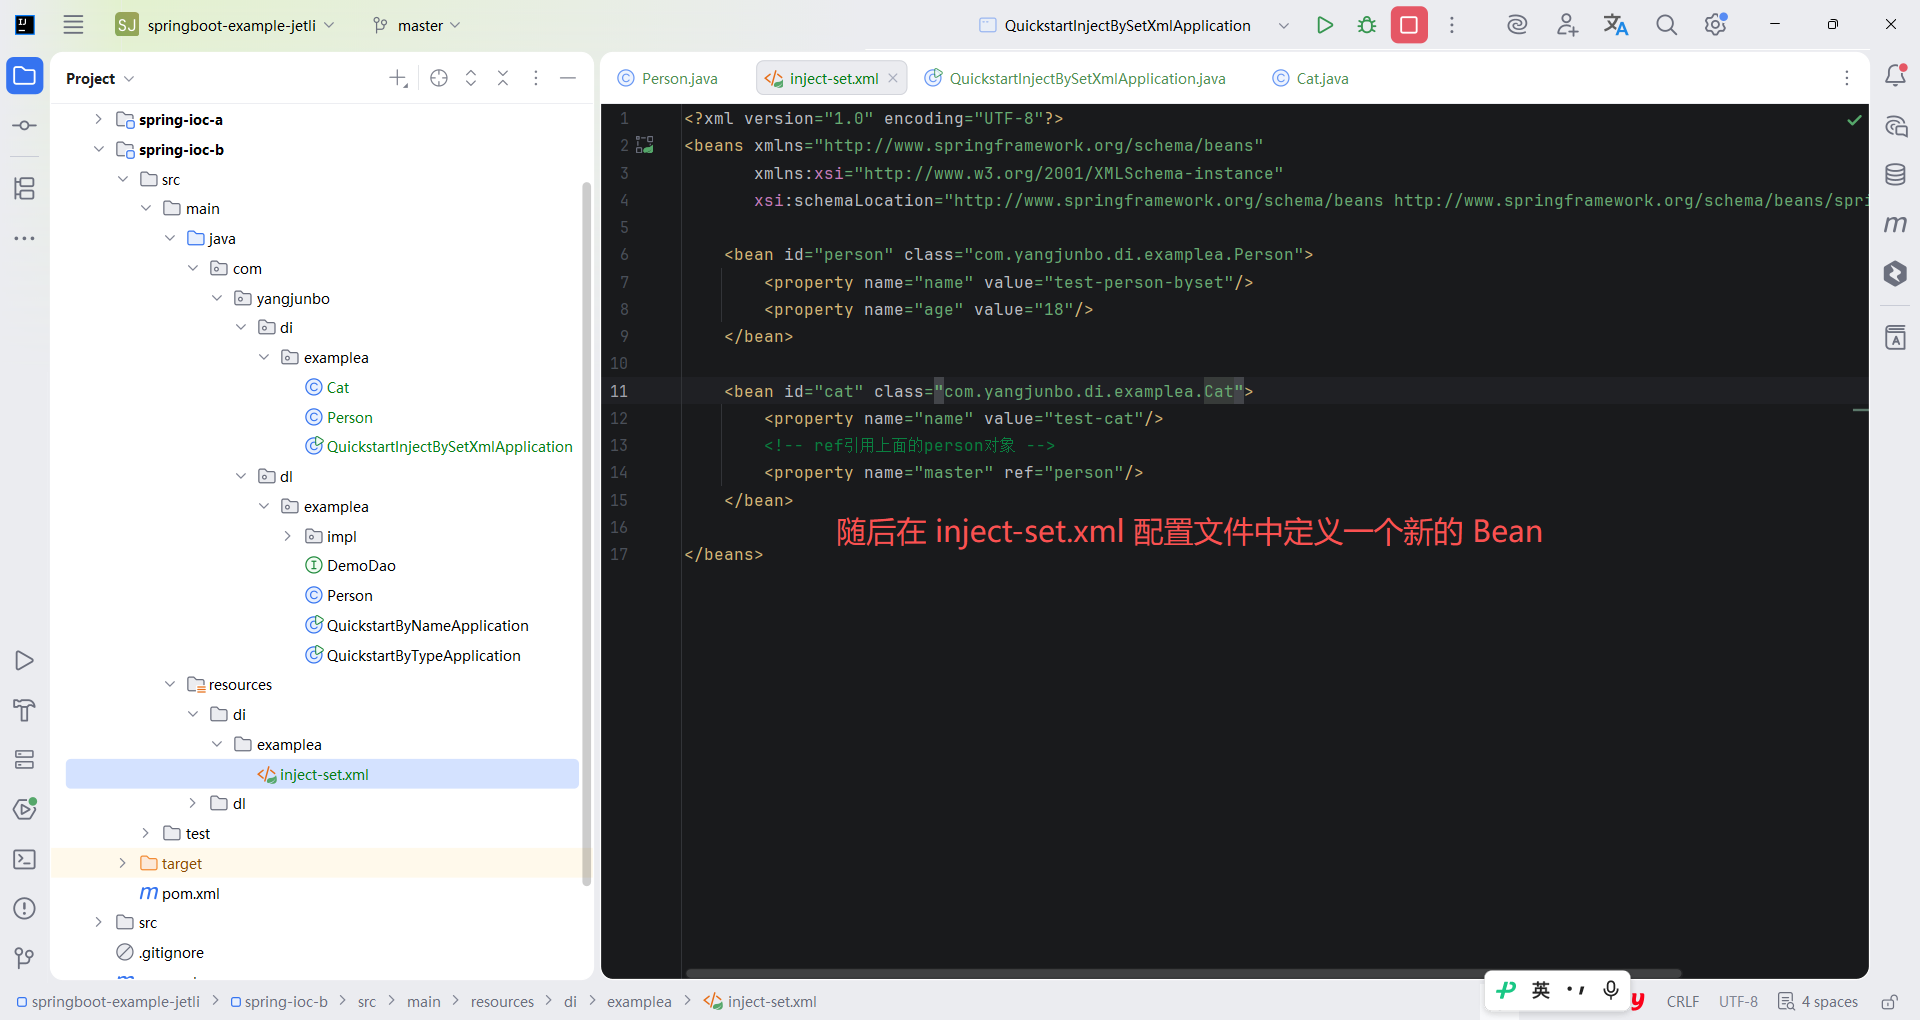Open IDE settings gear
This screenshot has width=1920, height=1020.
click(1716, 25)
